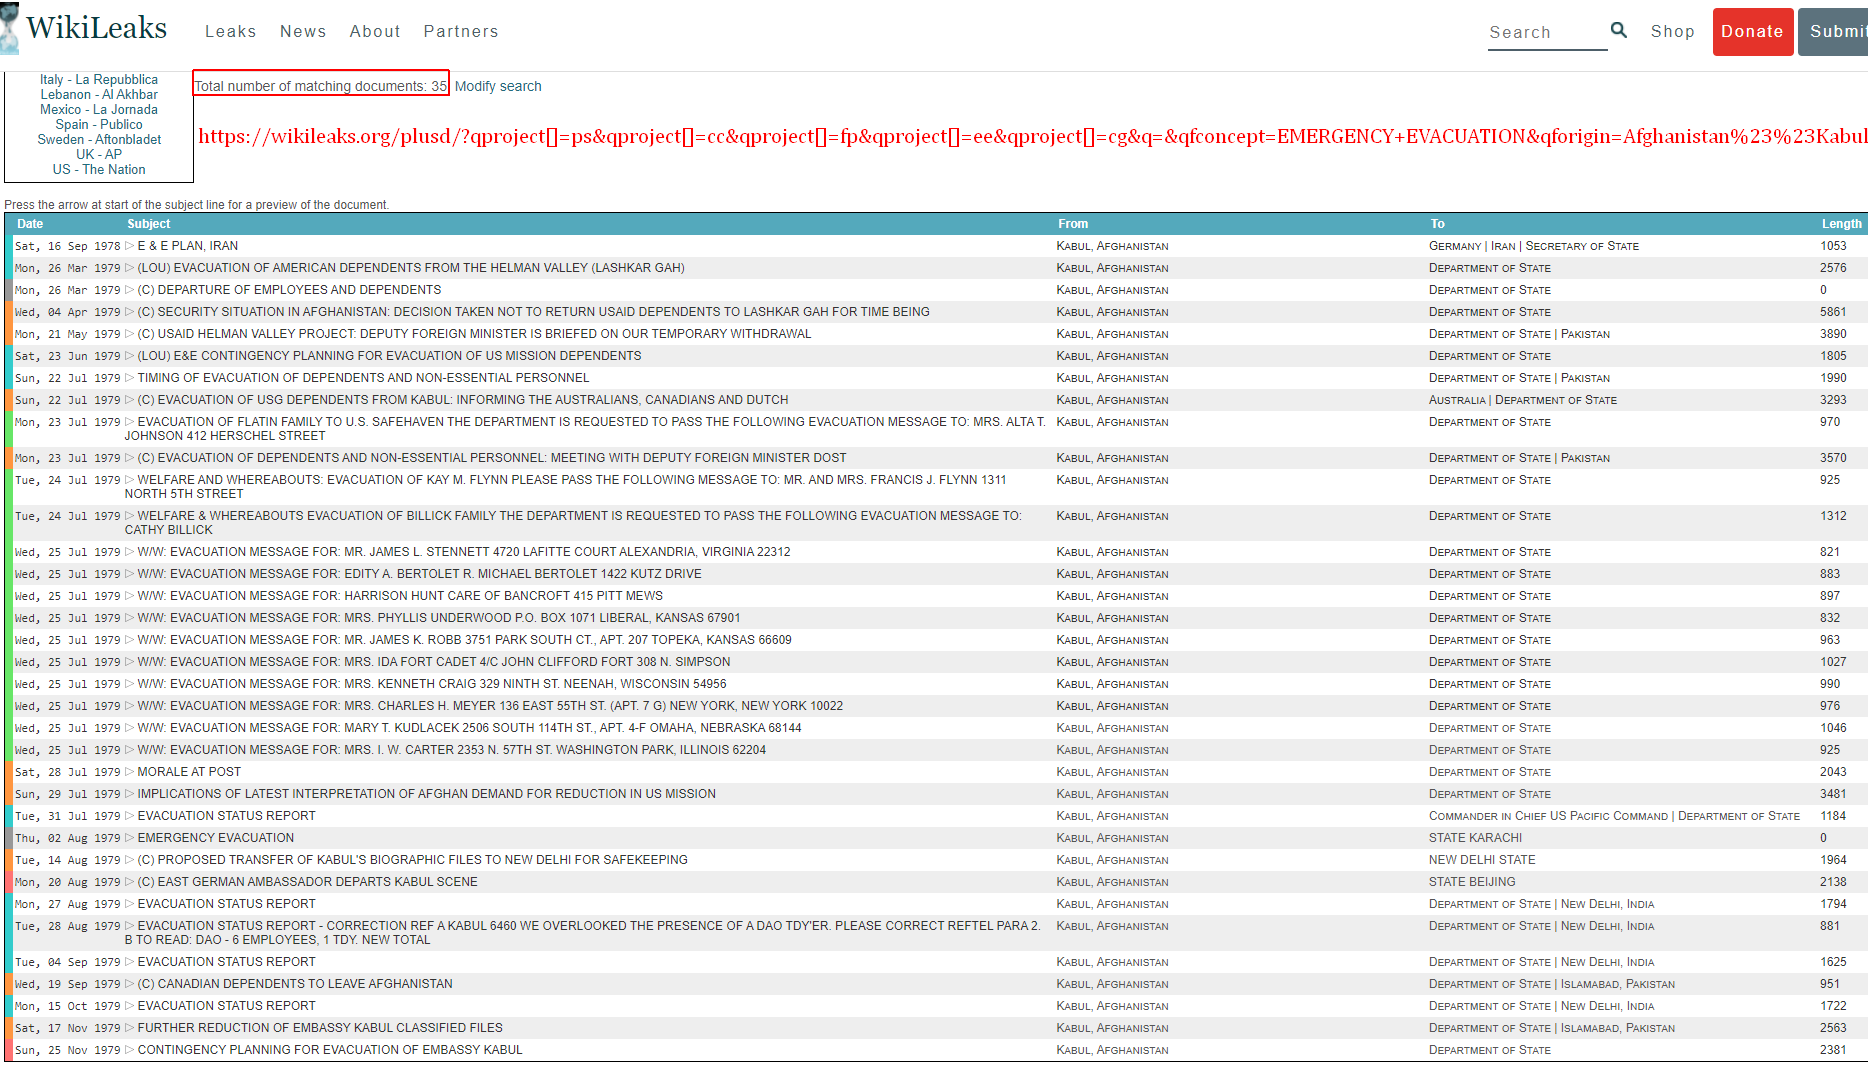Viewport: 1868px width, 1071px height.
Task: Expand preview arrow for EVACUATION OF FLATIN FAMILY
Action: point(129,422)
